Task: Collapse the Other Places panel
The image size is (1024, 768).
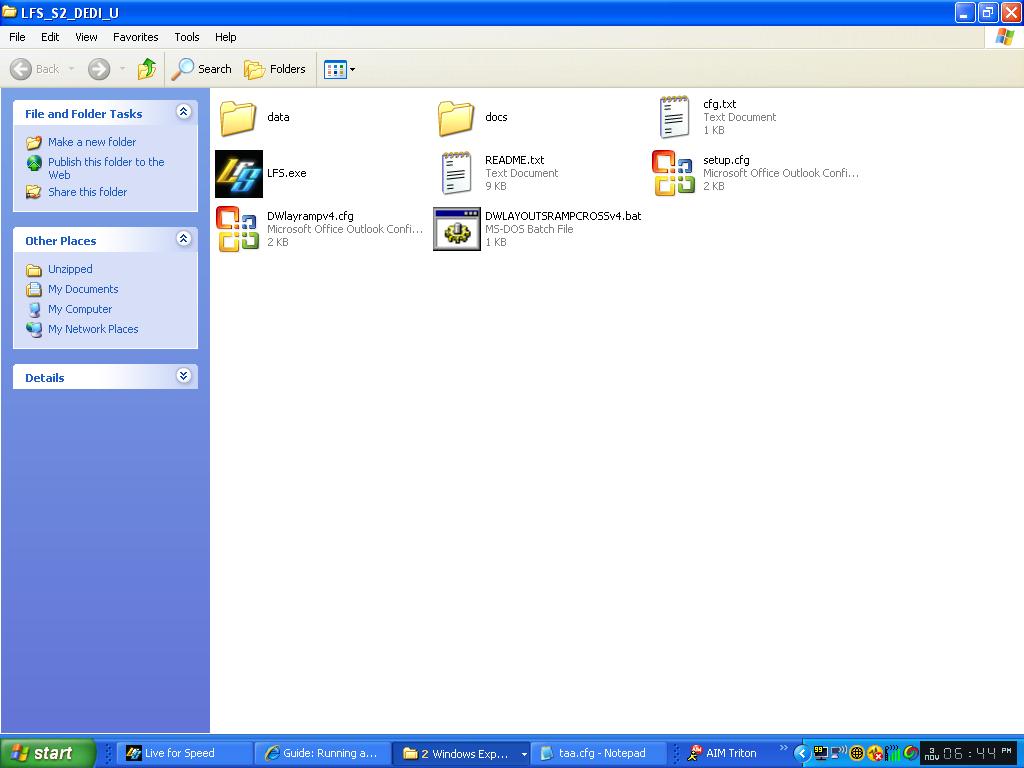Action: click(x=184, y=238)
